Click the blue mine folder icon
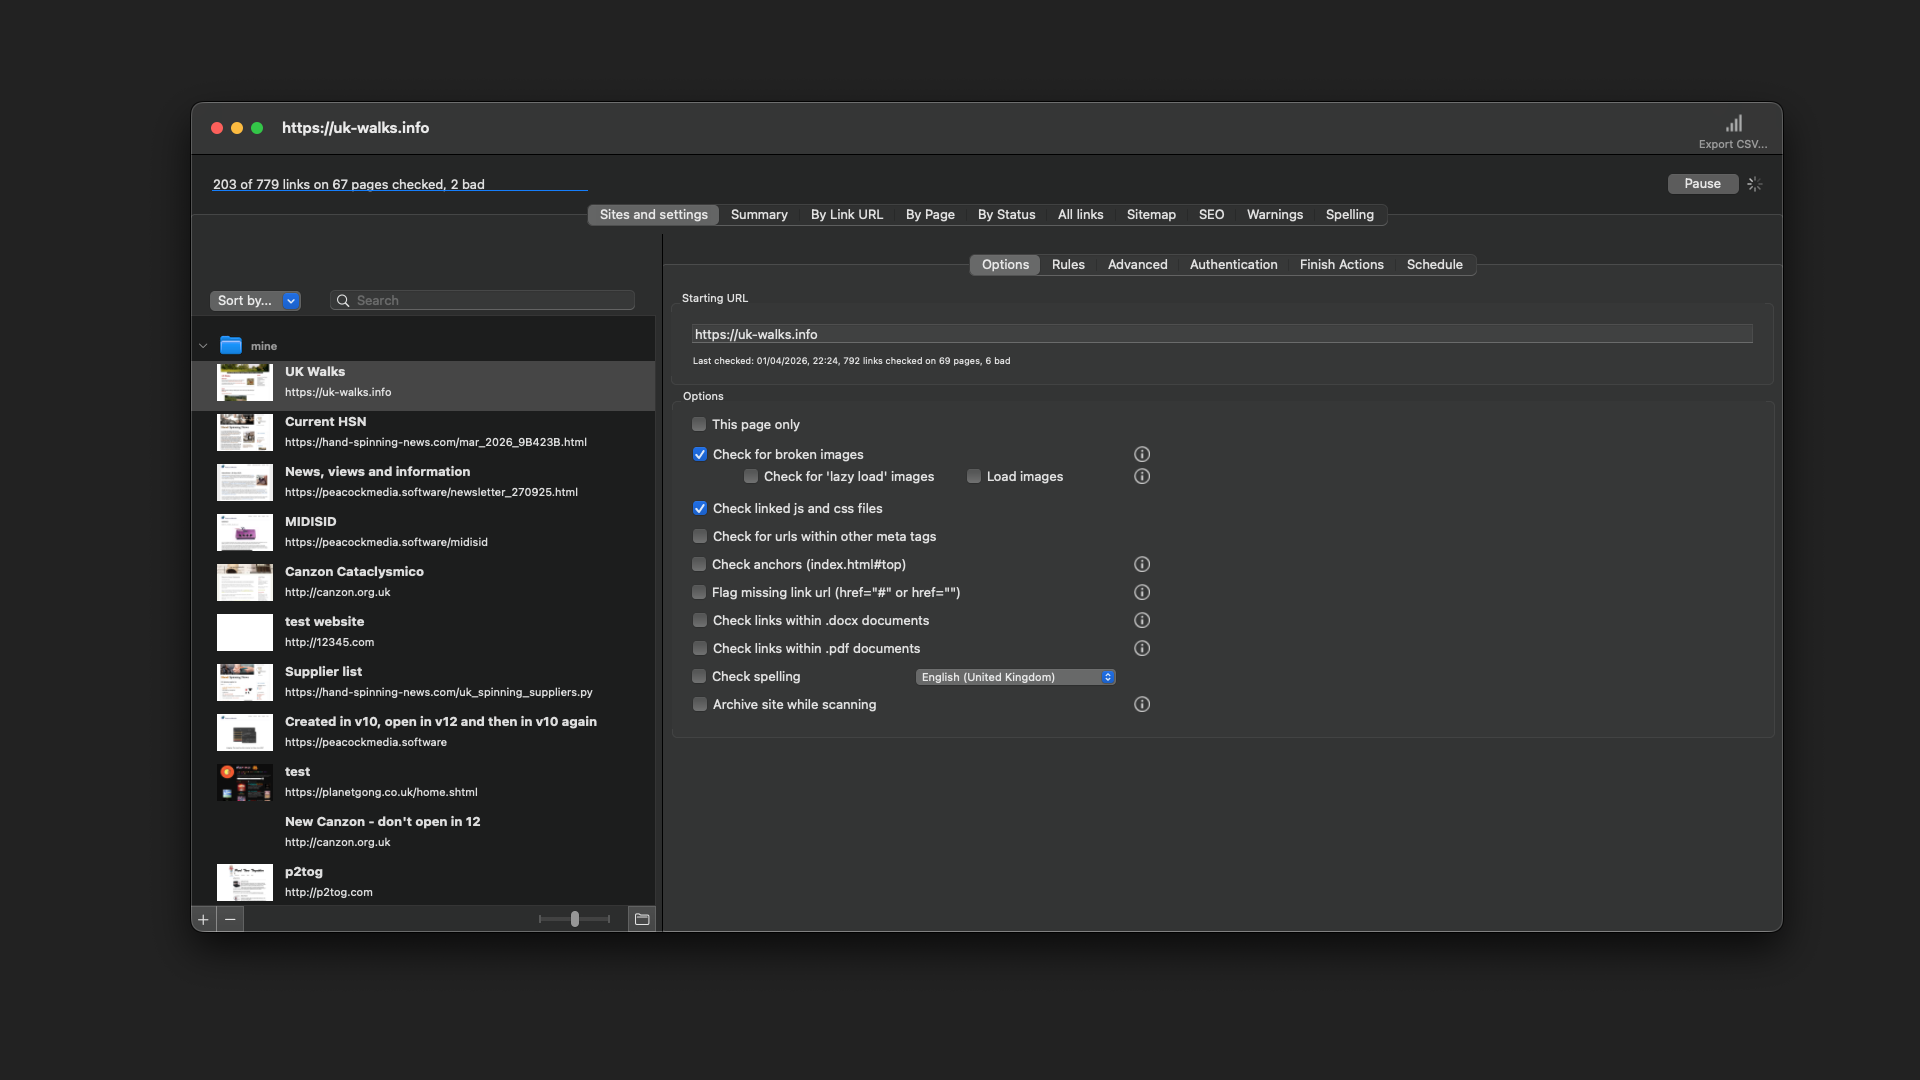The width and height of the screenshot is (1920, 1080). 231,345
